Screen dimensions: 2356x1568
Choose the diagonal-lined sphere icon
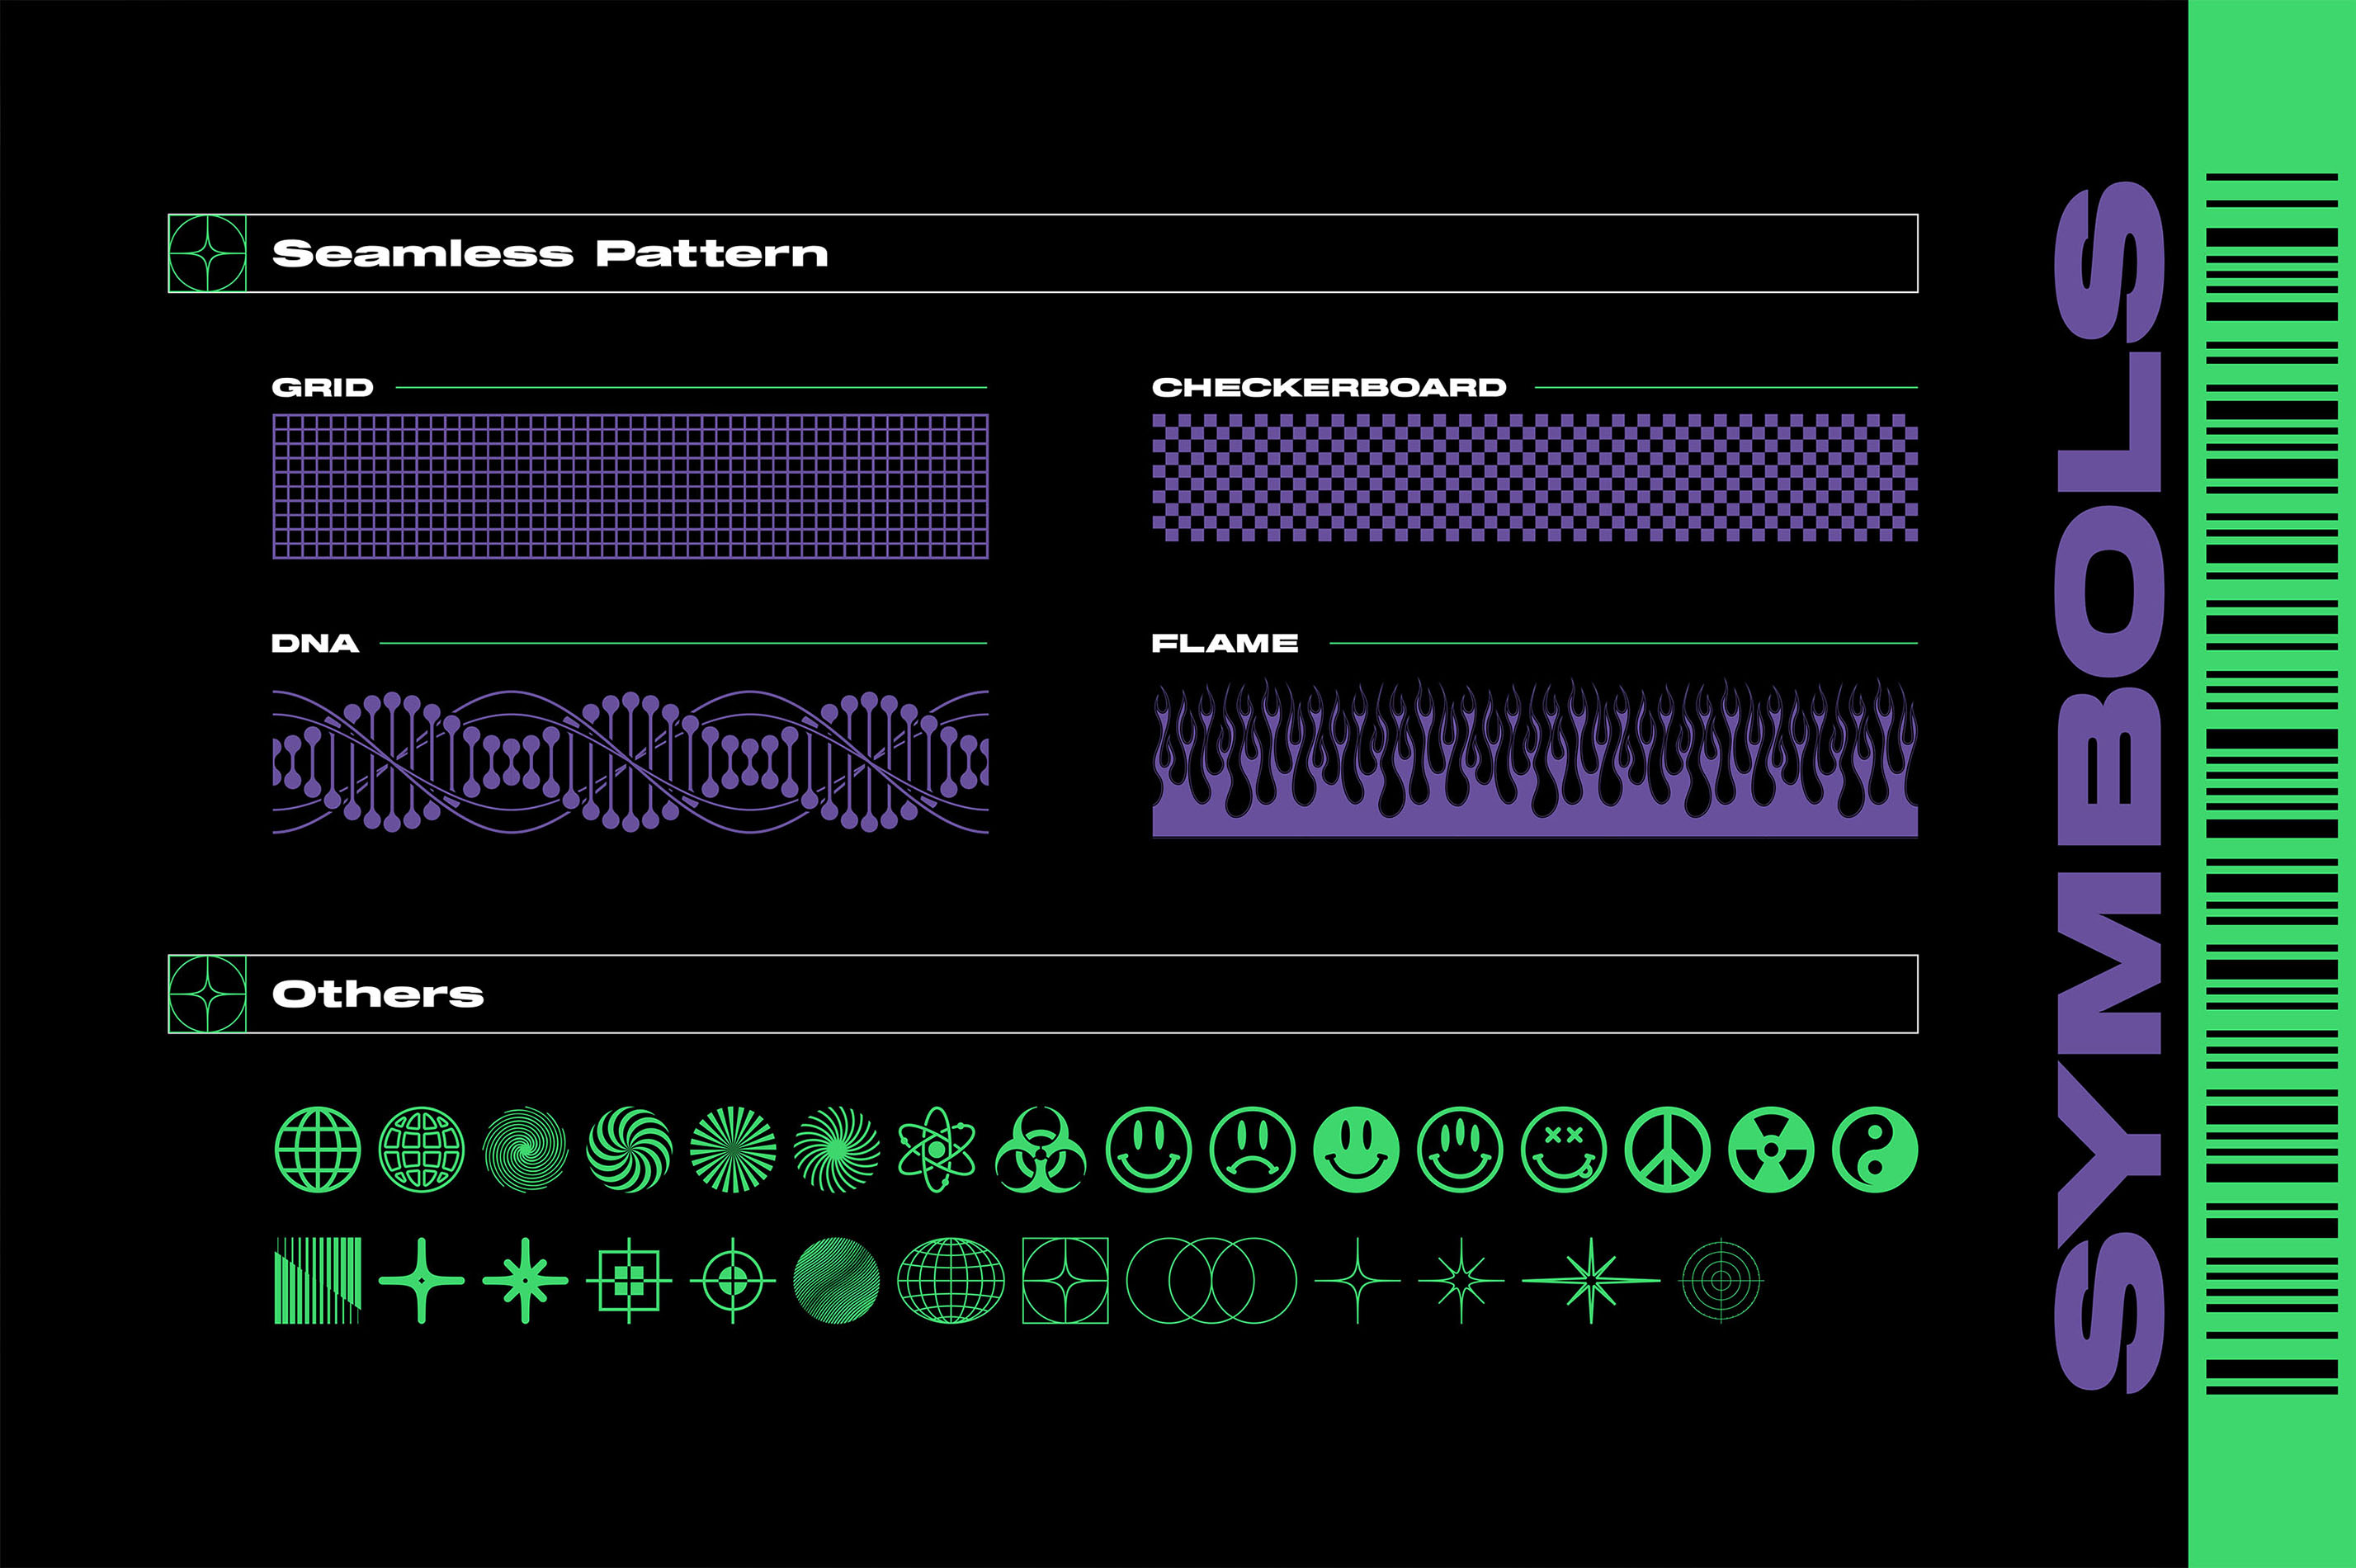pos(836,1280)
